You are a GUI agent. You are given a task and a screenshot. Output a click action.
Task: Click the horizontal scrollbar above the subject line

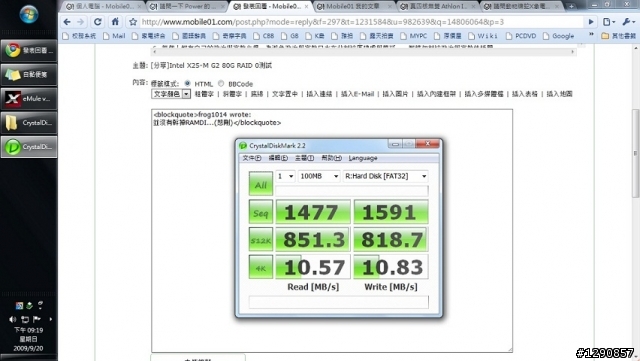[363, 52]
